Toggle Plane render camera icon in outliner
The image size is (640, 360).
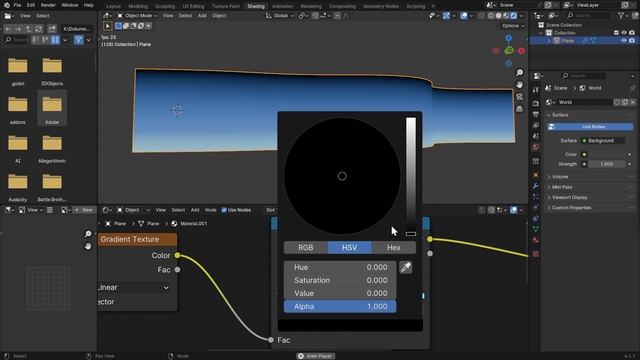coord(631,40)
